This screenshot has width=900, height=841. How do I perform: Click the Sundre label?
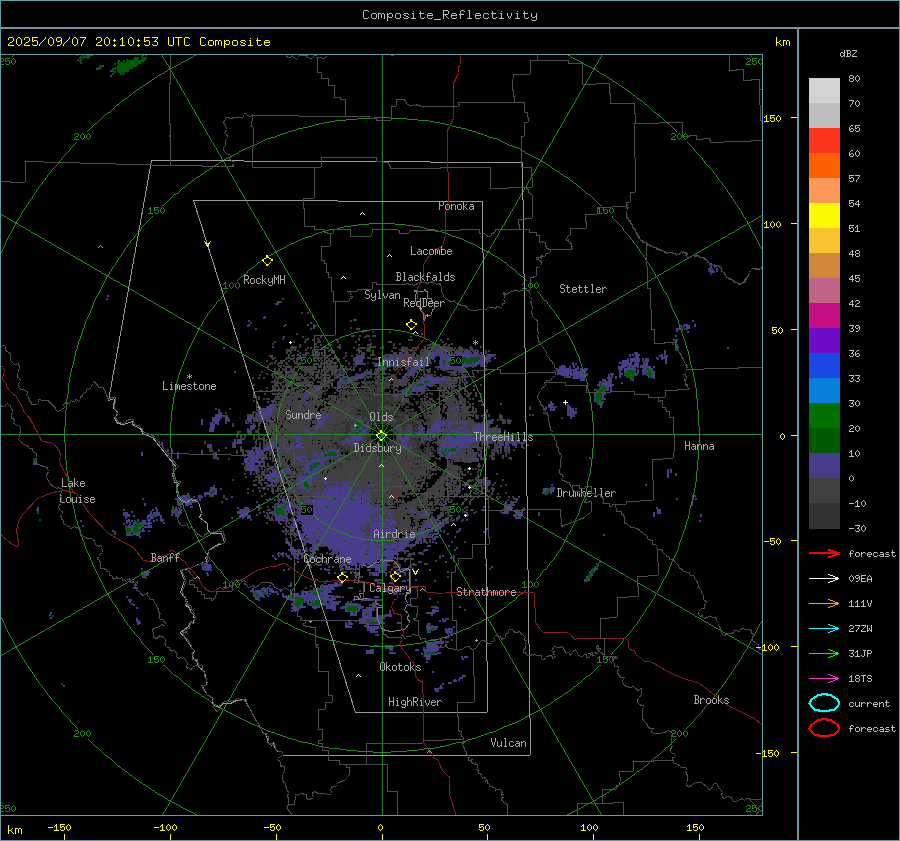coord(303,414)
